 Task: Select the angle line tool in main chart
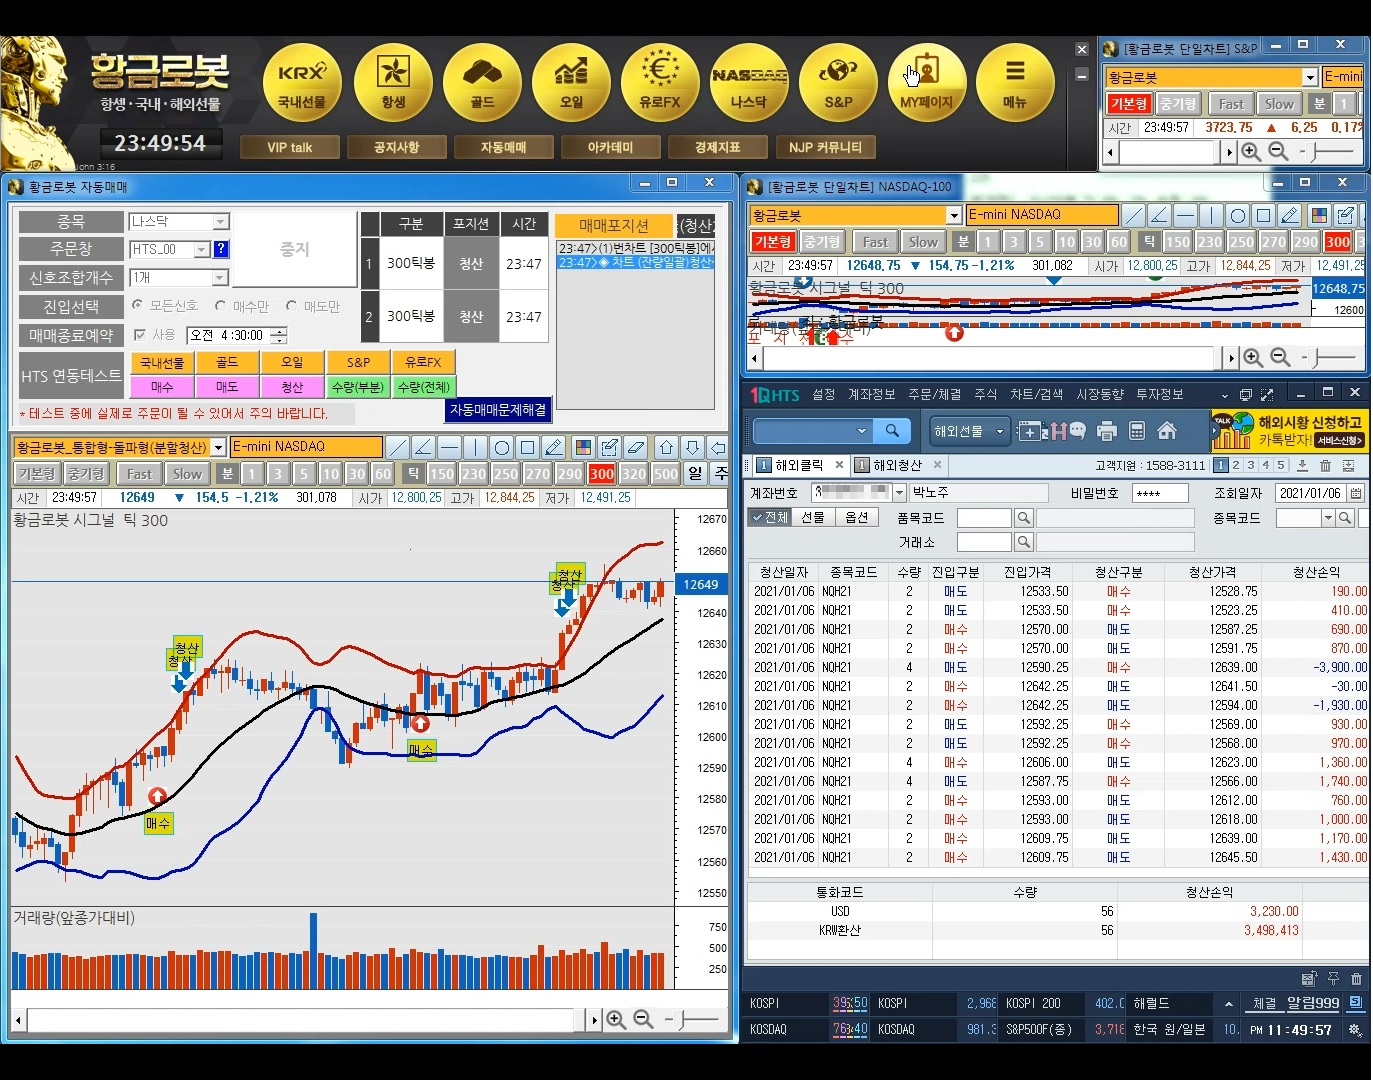[423, 447]
